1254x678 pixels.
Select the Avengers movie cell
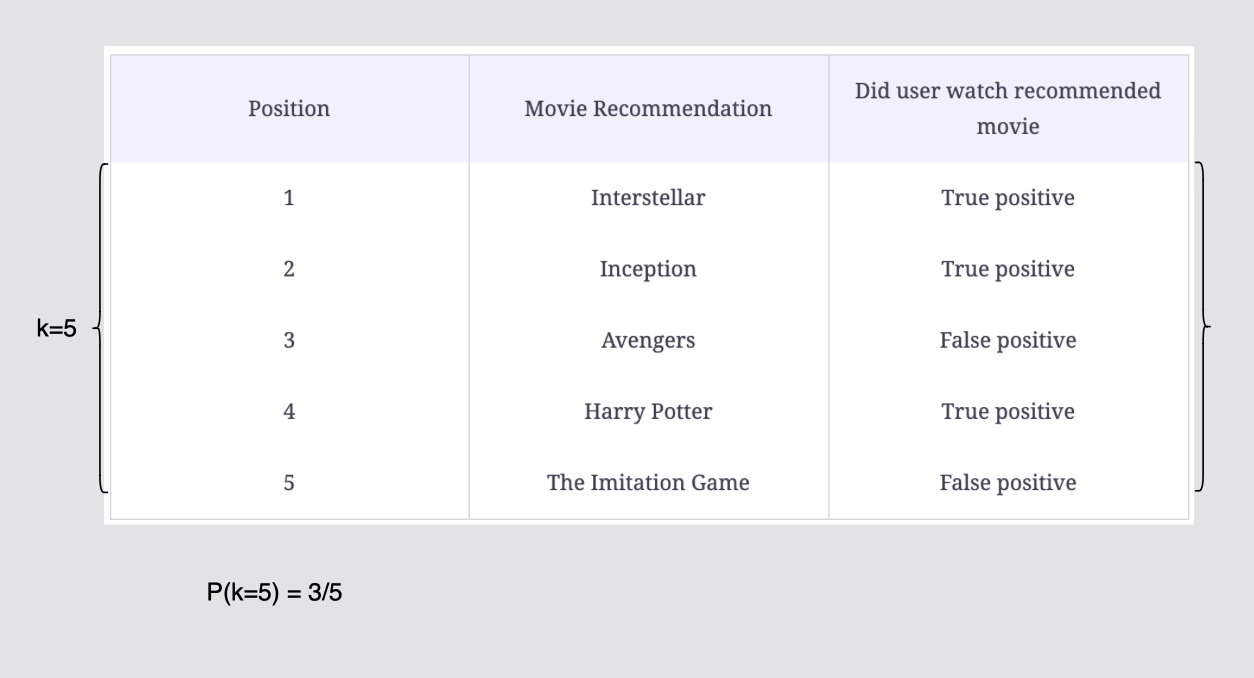click(x=648, y=340)
